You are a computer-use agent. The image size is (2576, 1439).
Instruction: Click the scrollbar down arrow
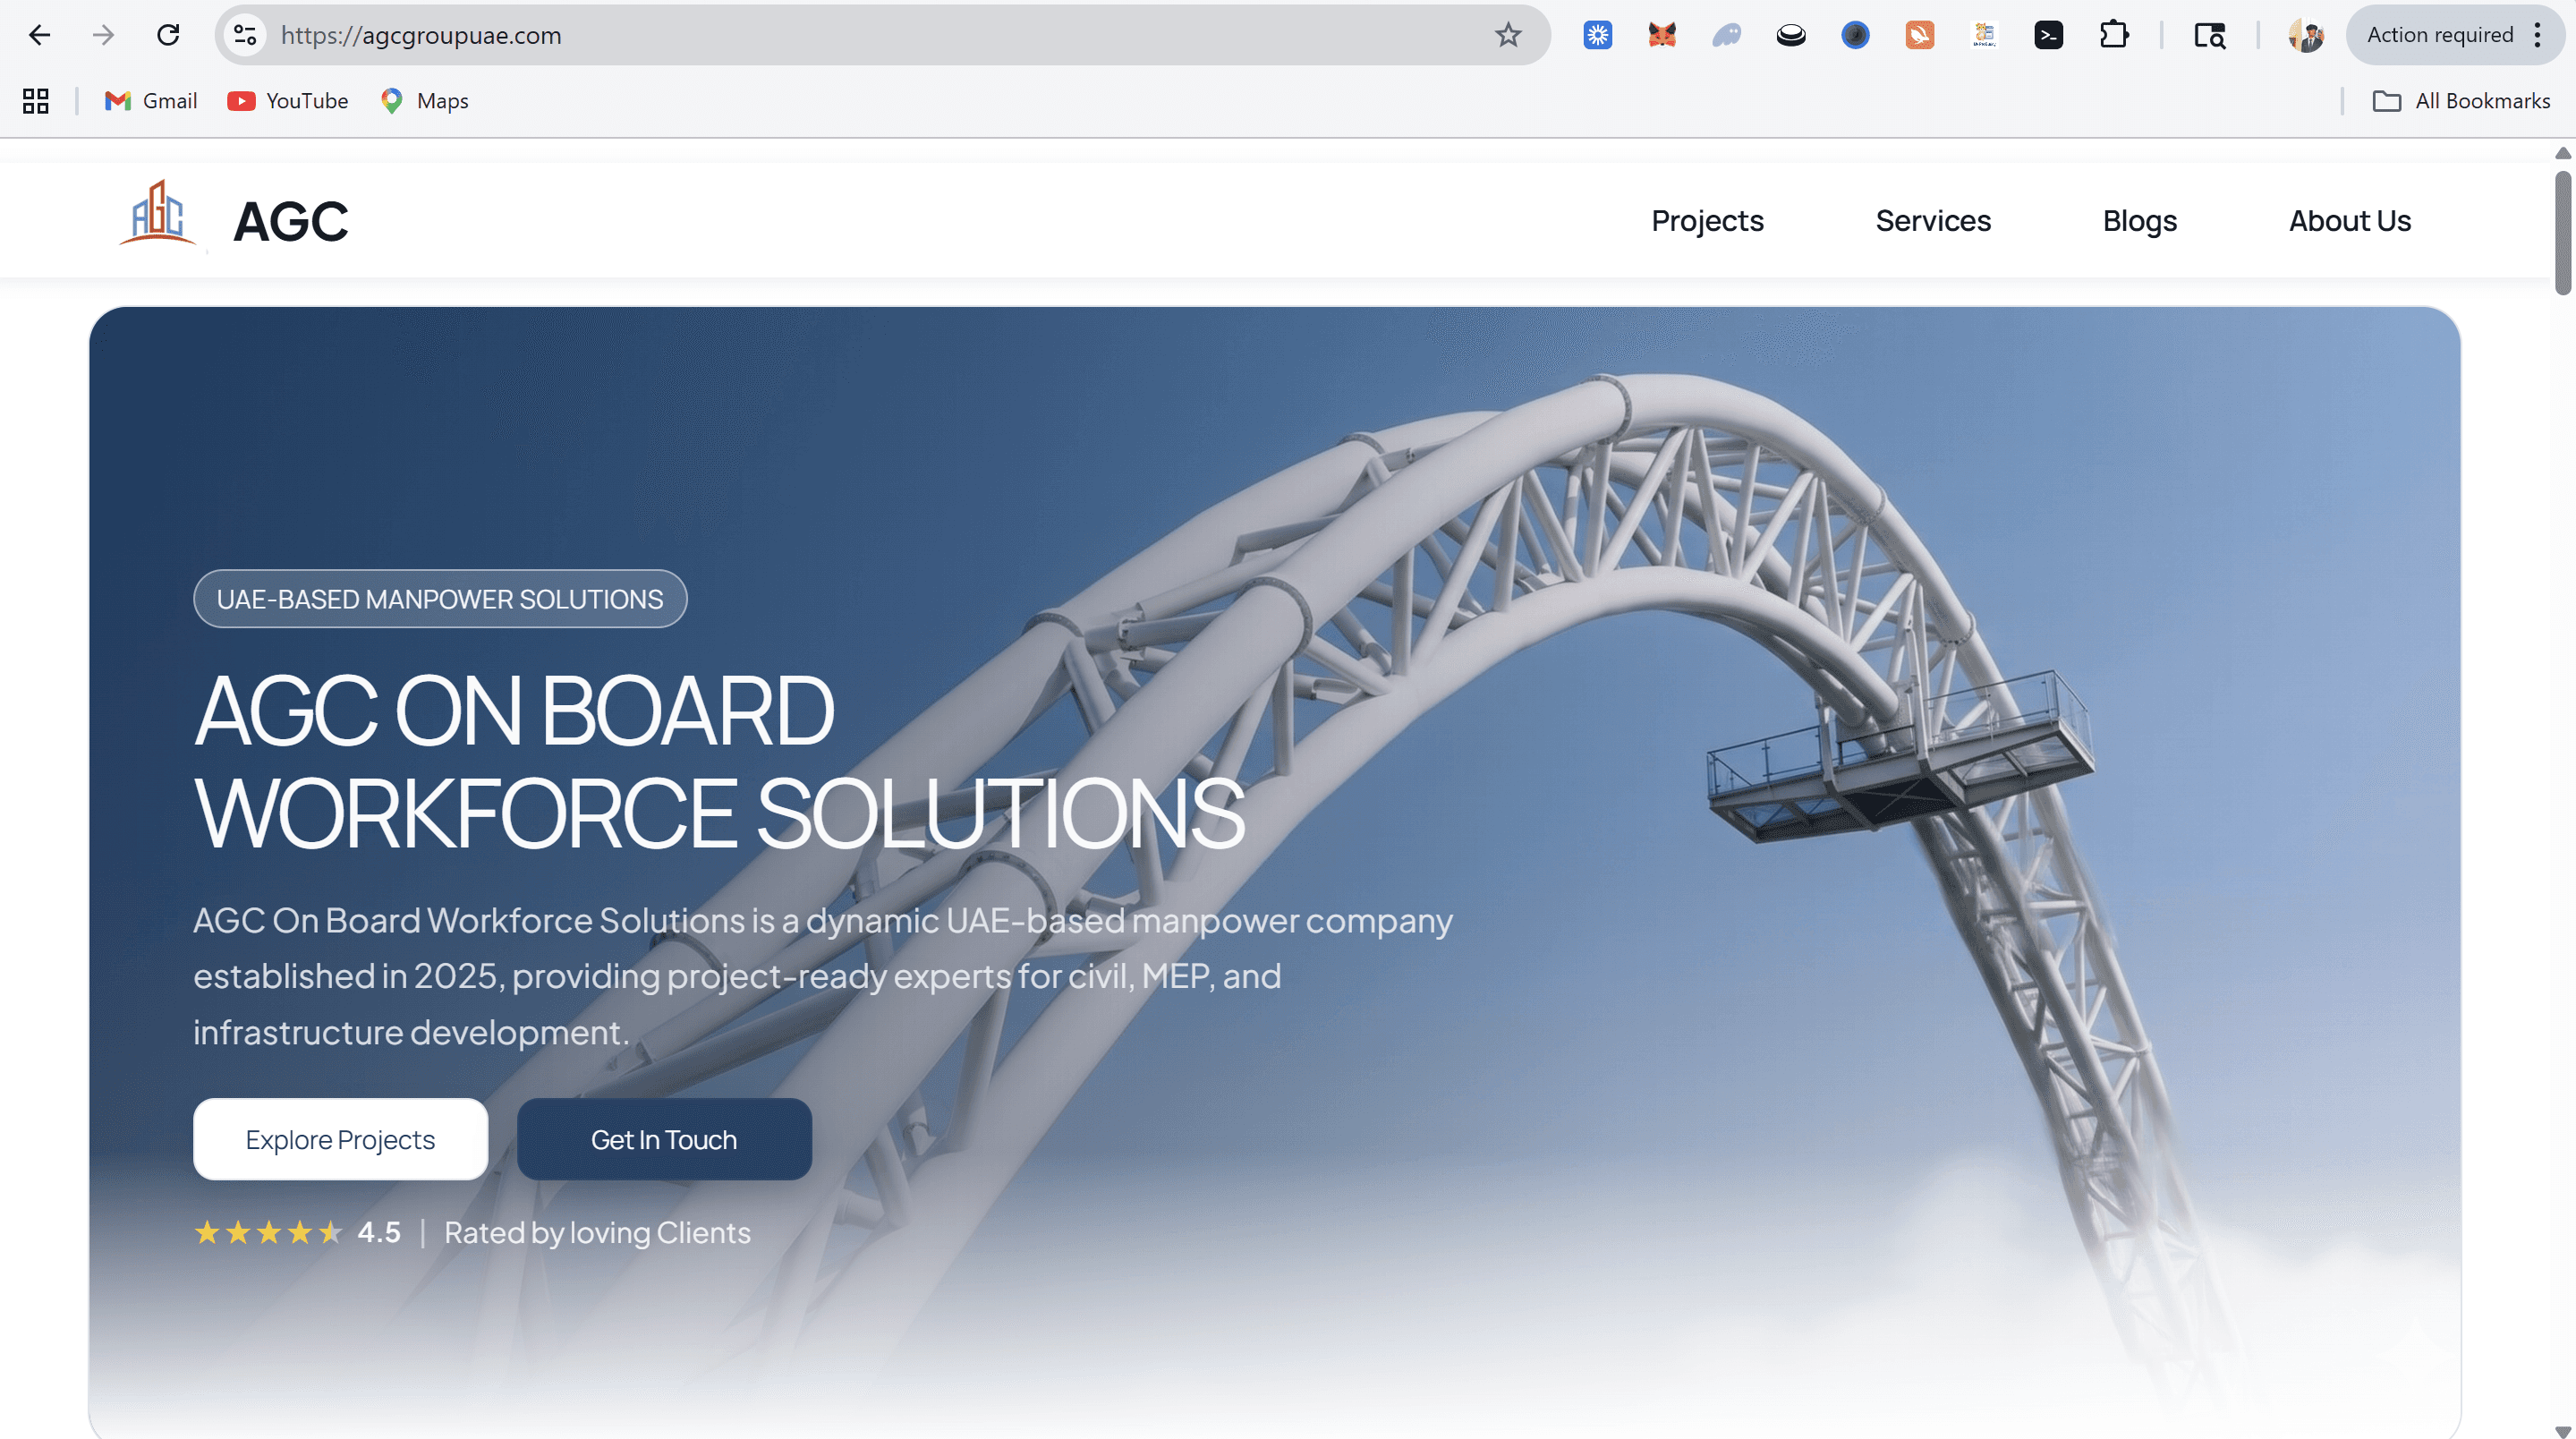[2562, 1431]
